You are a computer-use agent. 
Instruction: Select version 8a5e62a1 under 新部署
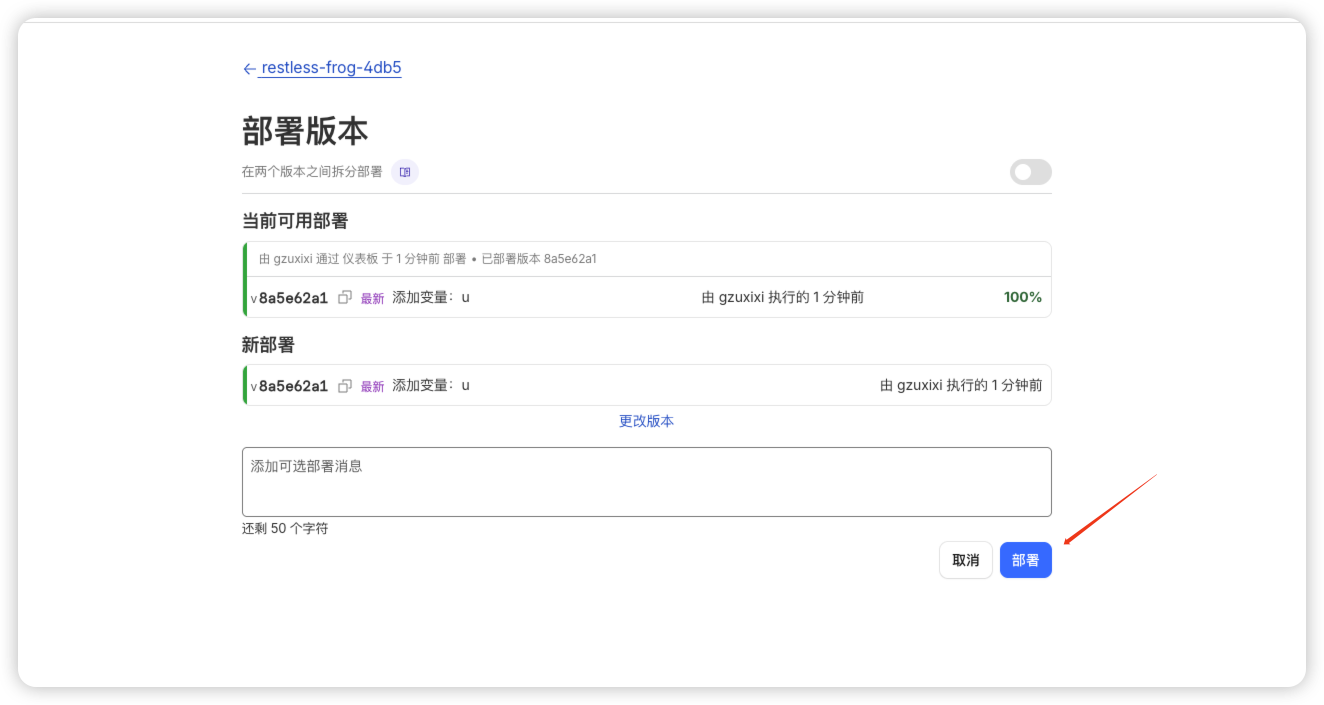[292, 386]
